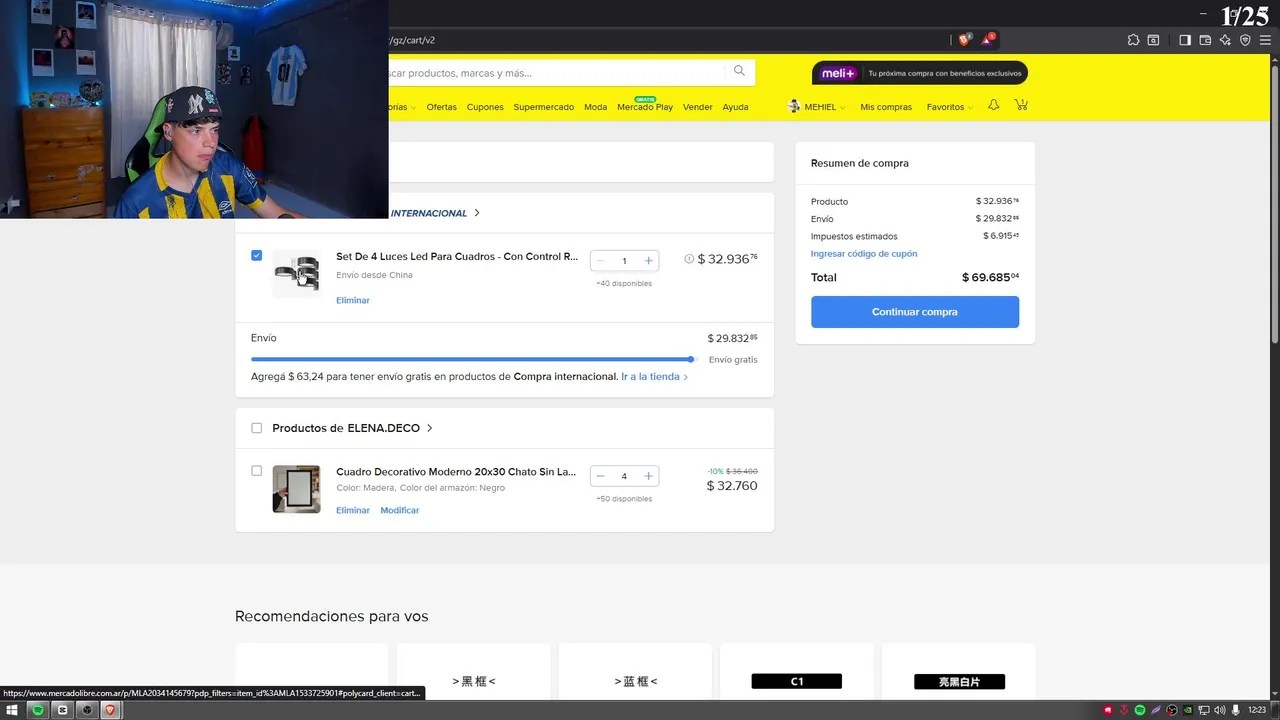Open the browser hamburger menu
1280x720 pixels.
pyautogui.click(x=1265, y=40)
